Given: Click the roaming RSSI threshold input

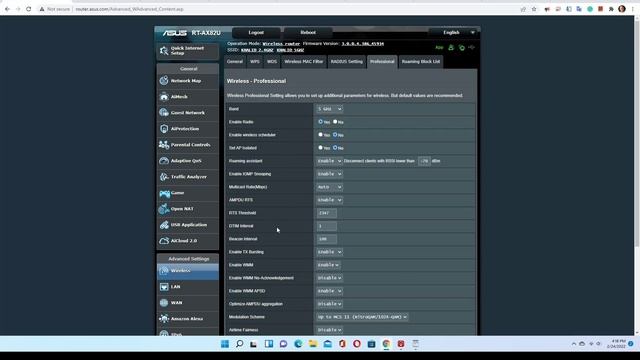Looking at the screenshot, I should click(424, 161).
